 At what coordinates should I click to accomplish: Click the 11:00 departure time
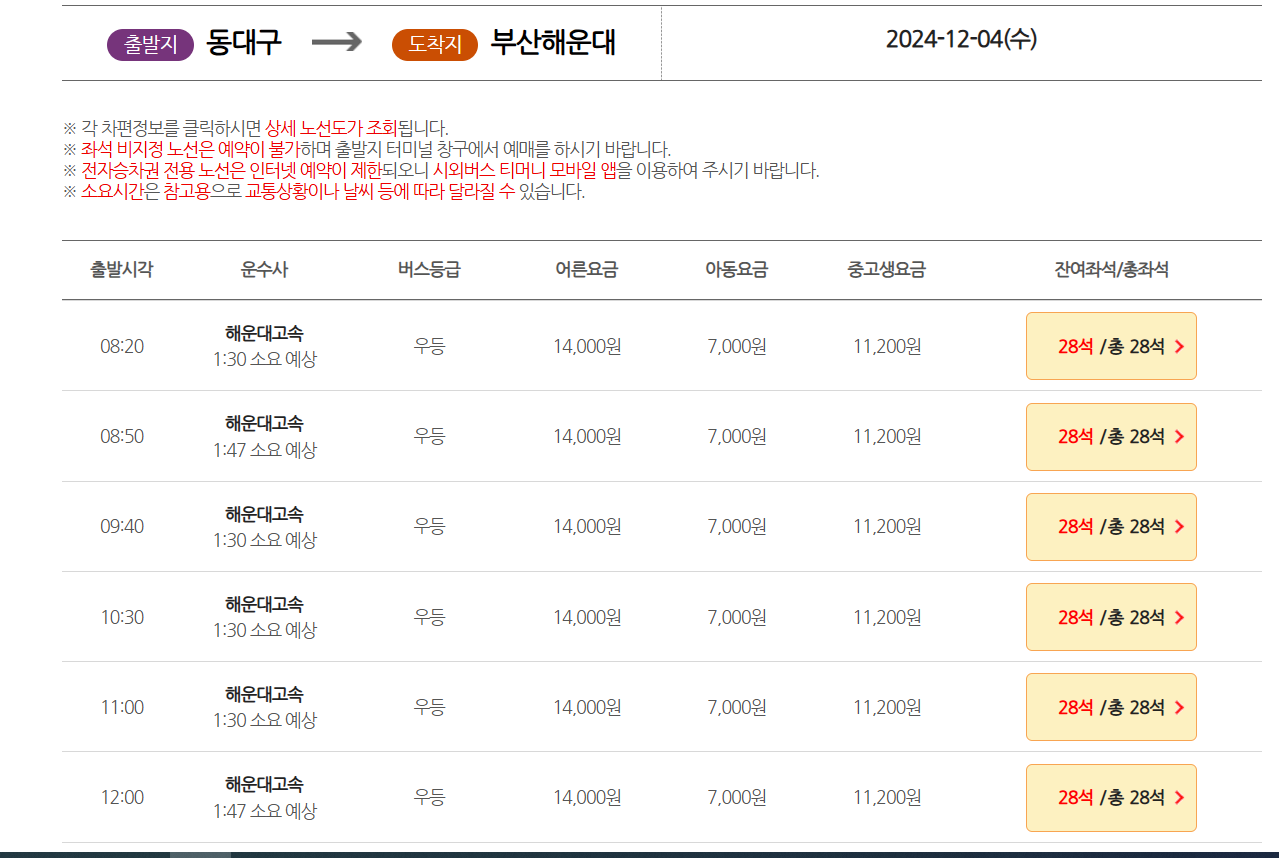click(x=122, y=707)
